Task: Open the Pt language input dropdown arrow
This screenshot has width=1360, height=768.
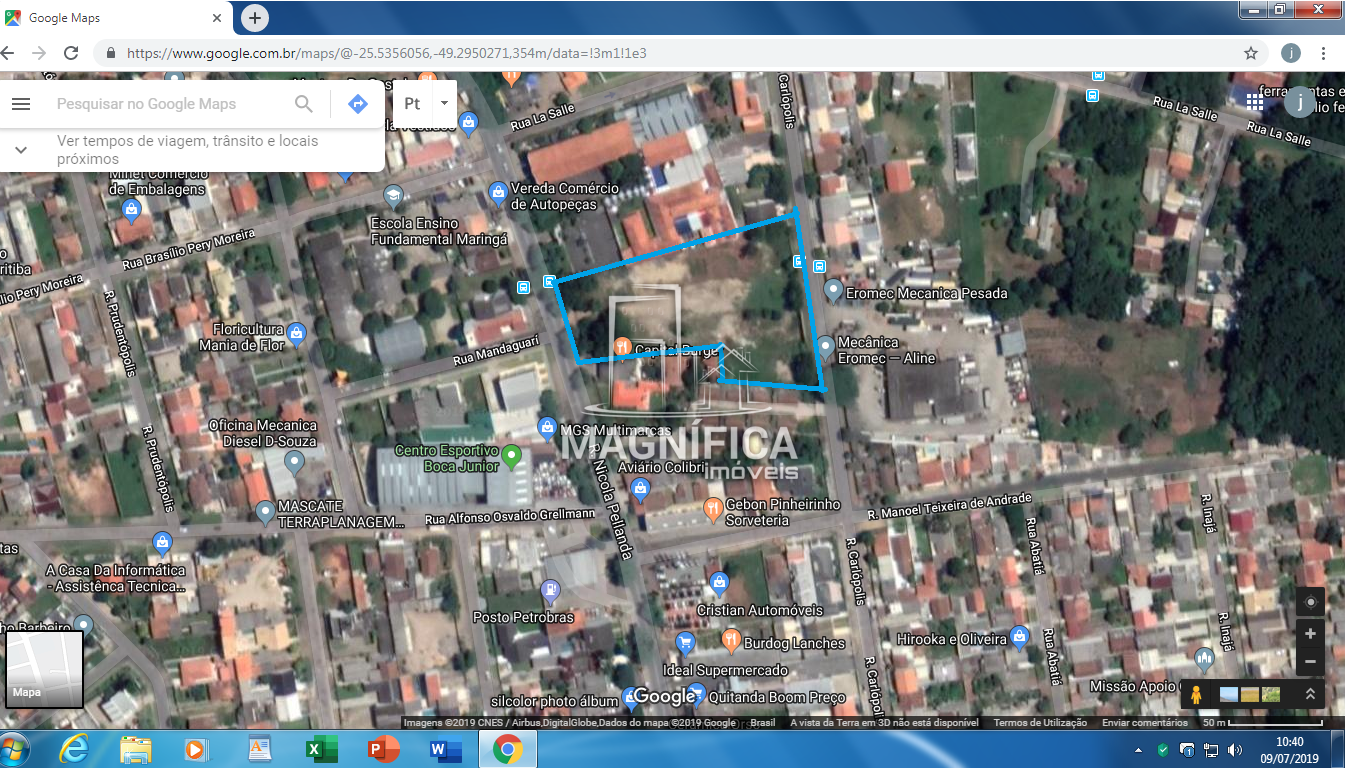Action: (x=444, y=103)
